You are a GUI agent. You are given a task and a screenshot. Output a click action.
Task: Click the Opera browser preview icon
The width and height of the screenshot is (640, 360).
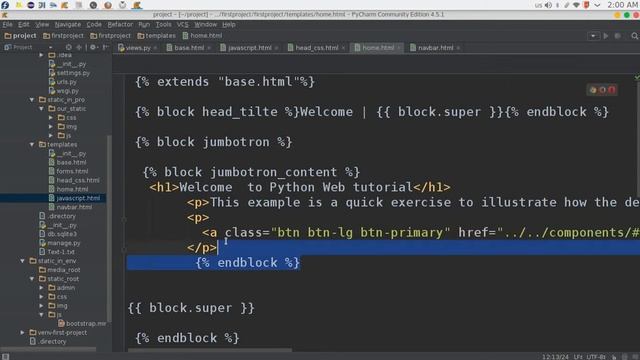pos(612,90)
